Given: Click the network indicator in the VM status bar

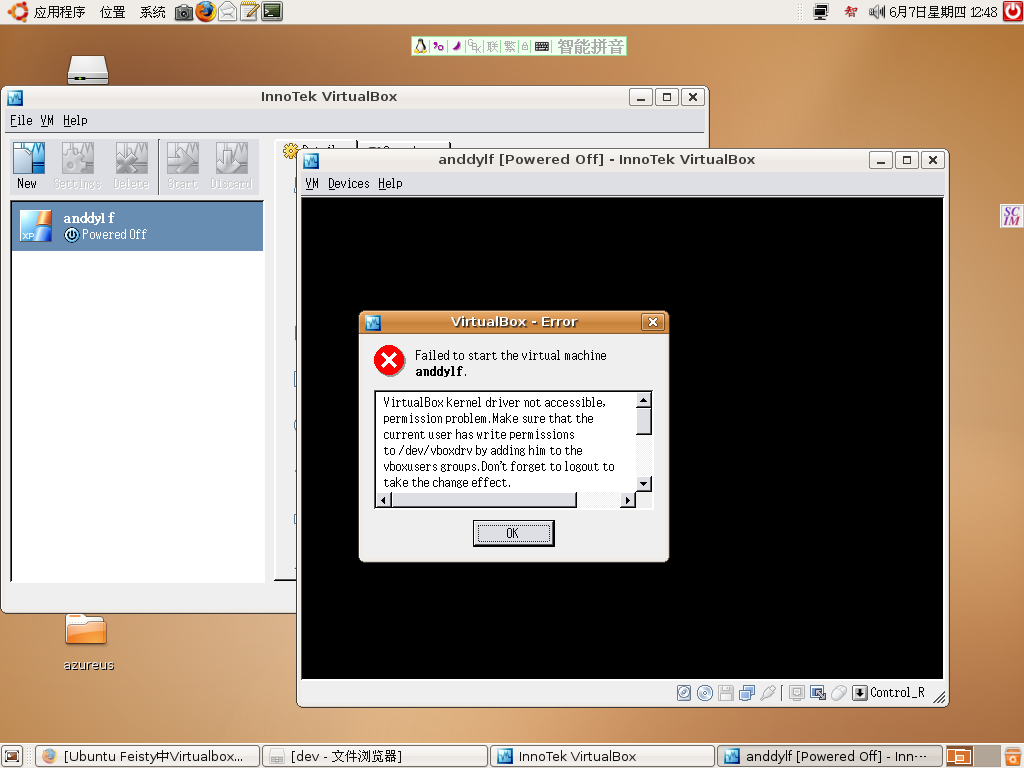Looking at the screenshot, I should click(x=746, y=693).
